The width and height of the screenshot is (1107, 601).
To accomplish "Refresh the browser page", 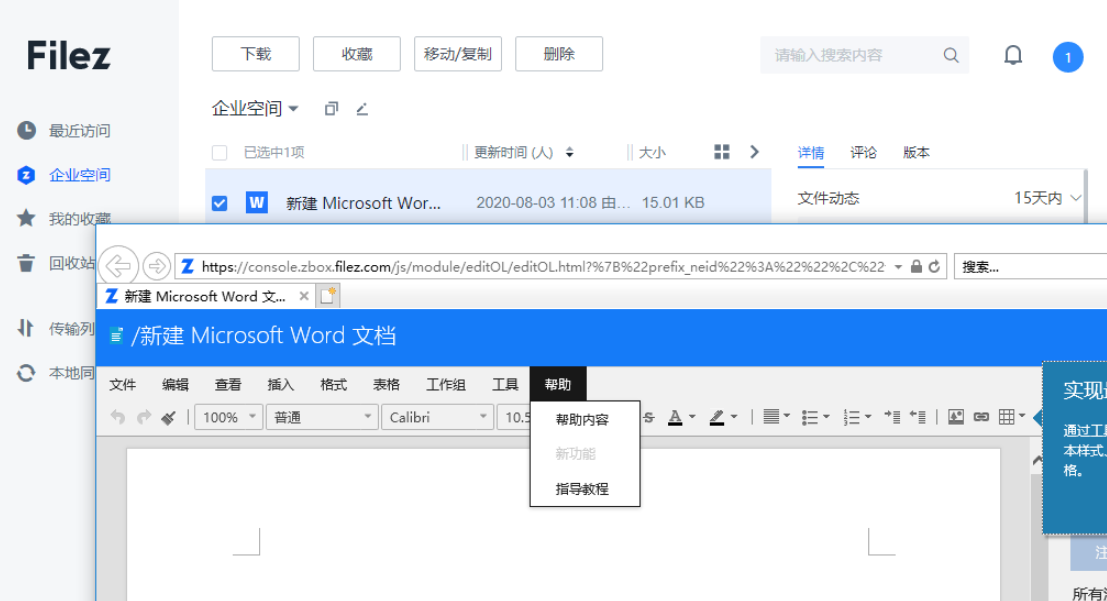I will 934,266.
